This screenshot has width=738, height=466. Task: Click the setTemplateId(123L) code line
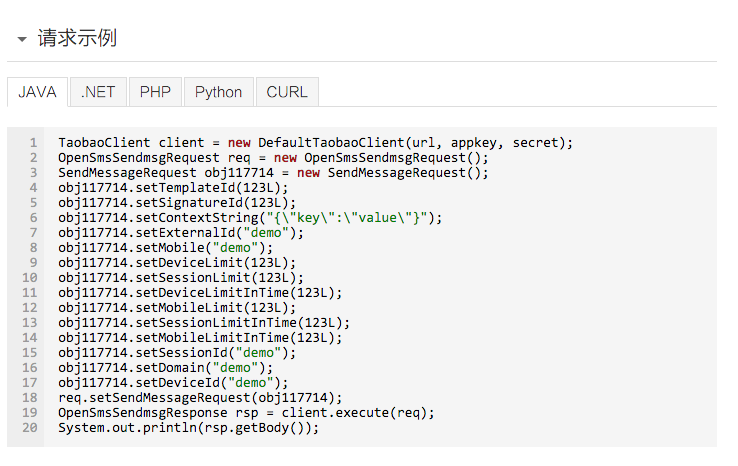tap(173, 188)
